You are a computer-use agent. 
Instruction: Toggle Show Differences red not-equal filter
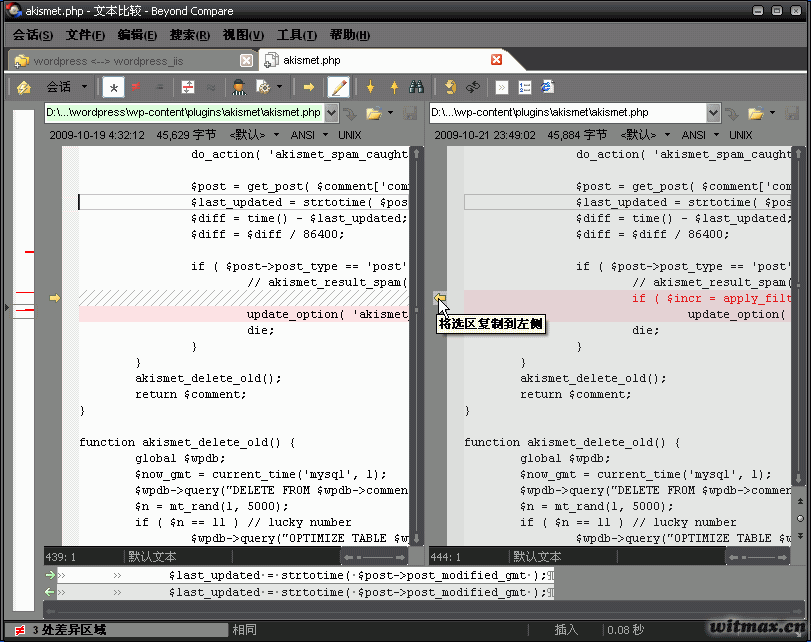coord(136,87)
